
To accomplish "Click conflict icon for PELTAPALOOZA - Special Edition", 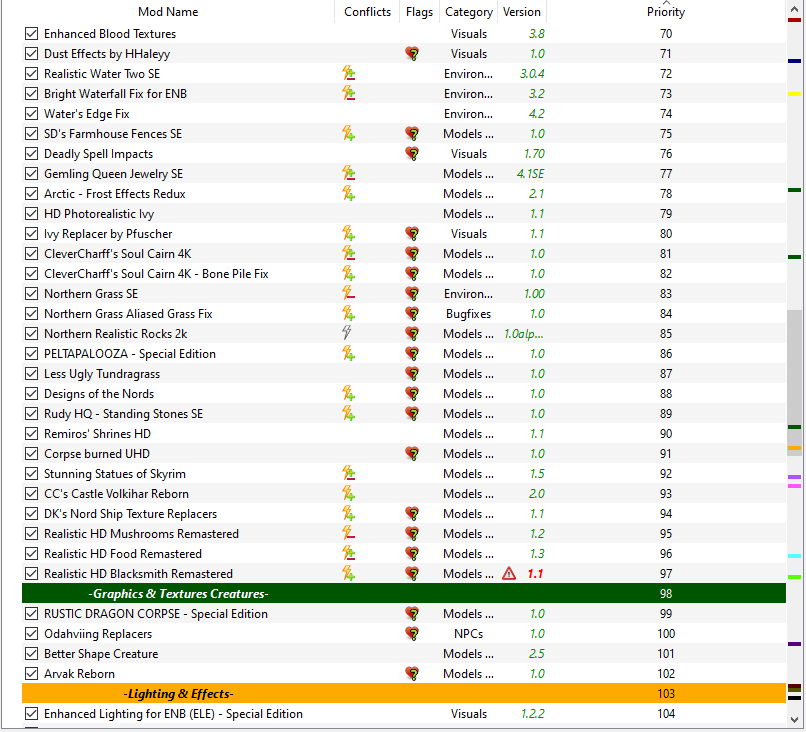I will (x=349, y=354).
